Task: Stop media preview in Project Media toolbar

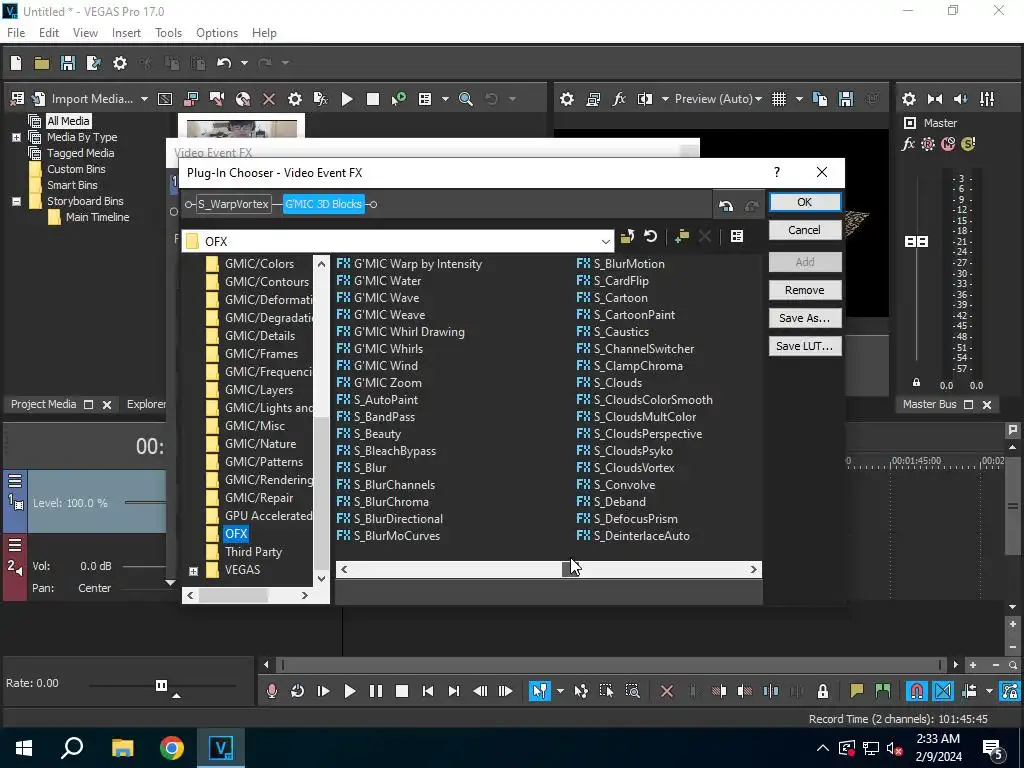Action: coord(373,99)
